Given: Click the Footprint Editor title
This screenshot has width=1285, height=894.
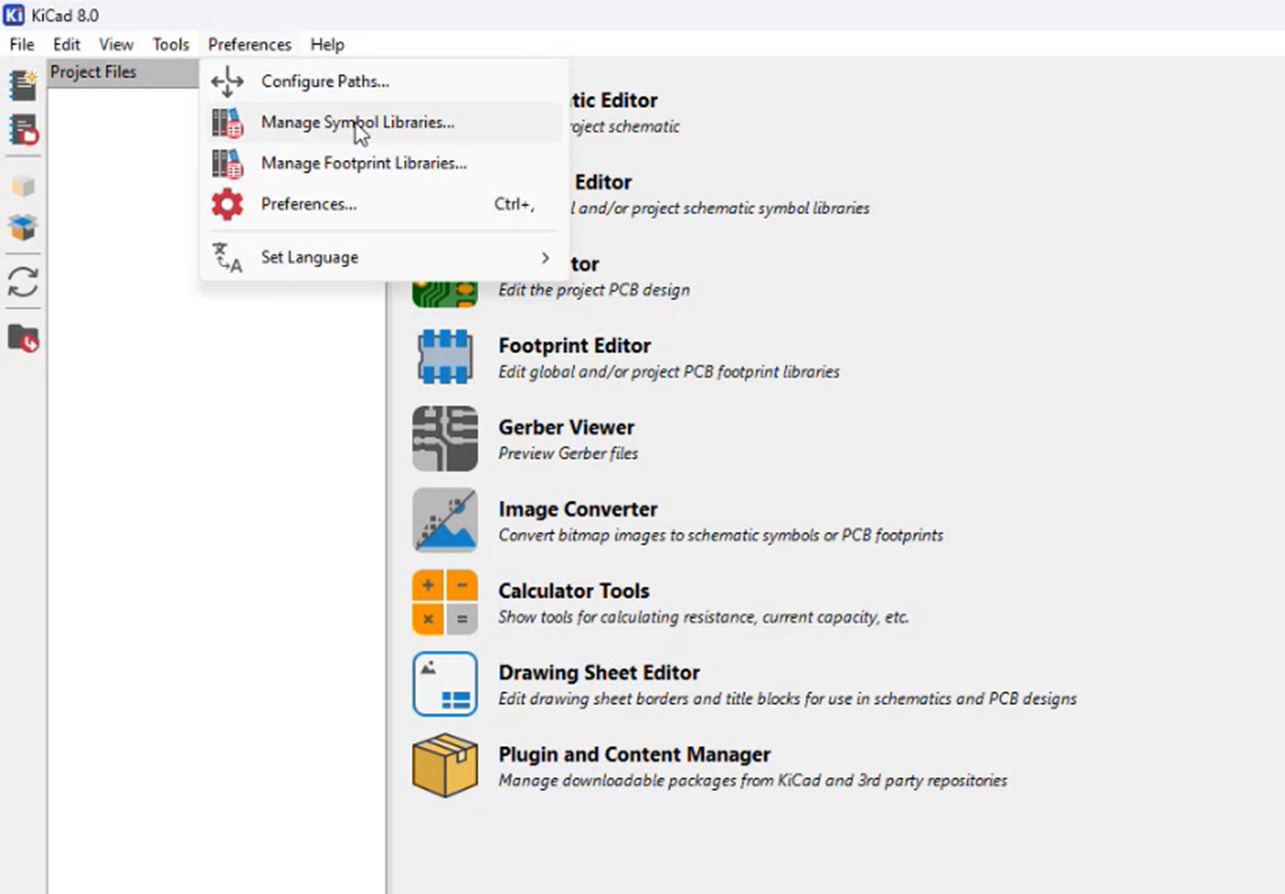Looking at the screenshot, I should click(x=574, y=346).
